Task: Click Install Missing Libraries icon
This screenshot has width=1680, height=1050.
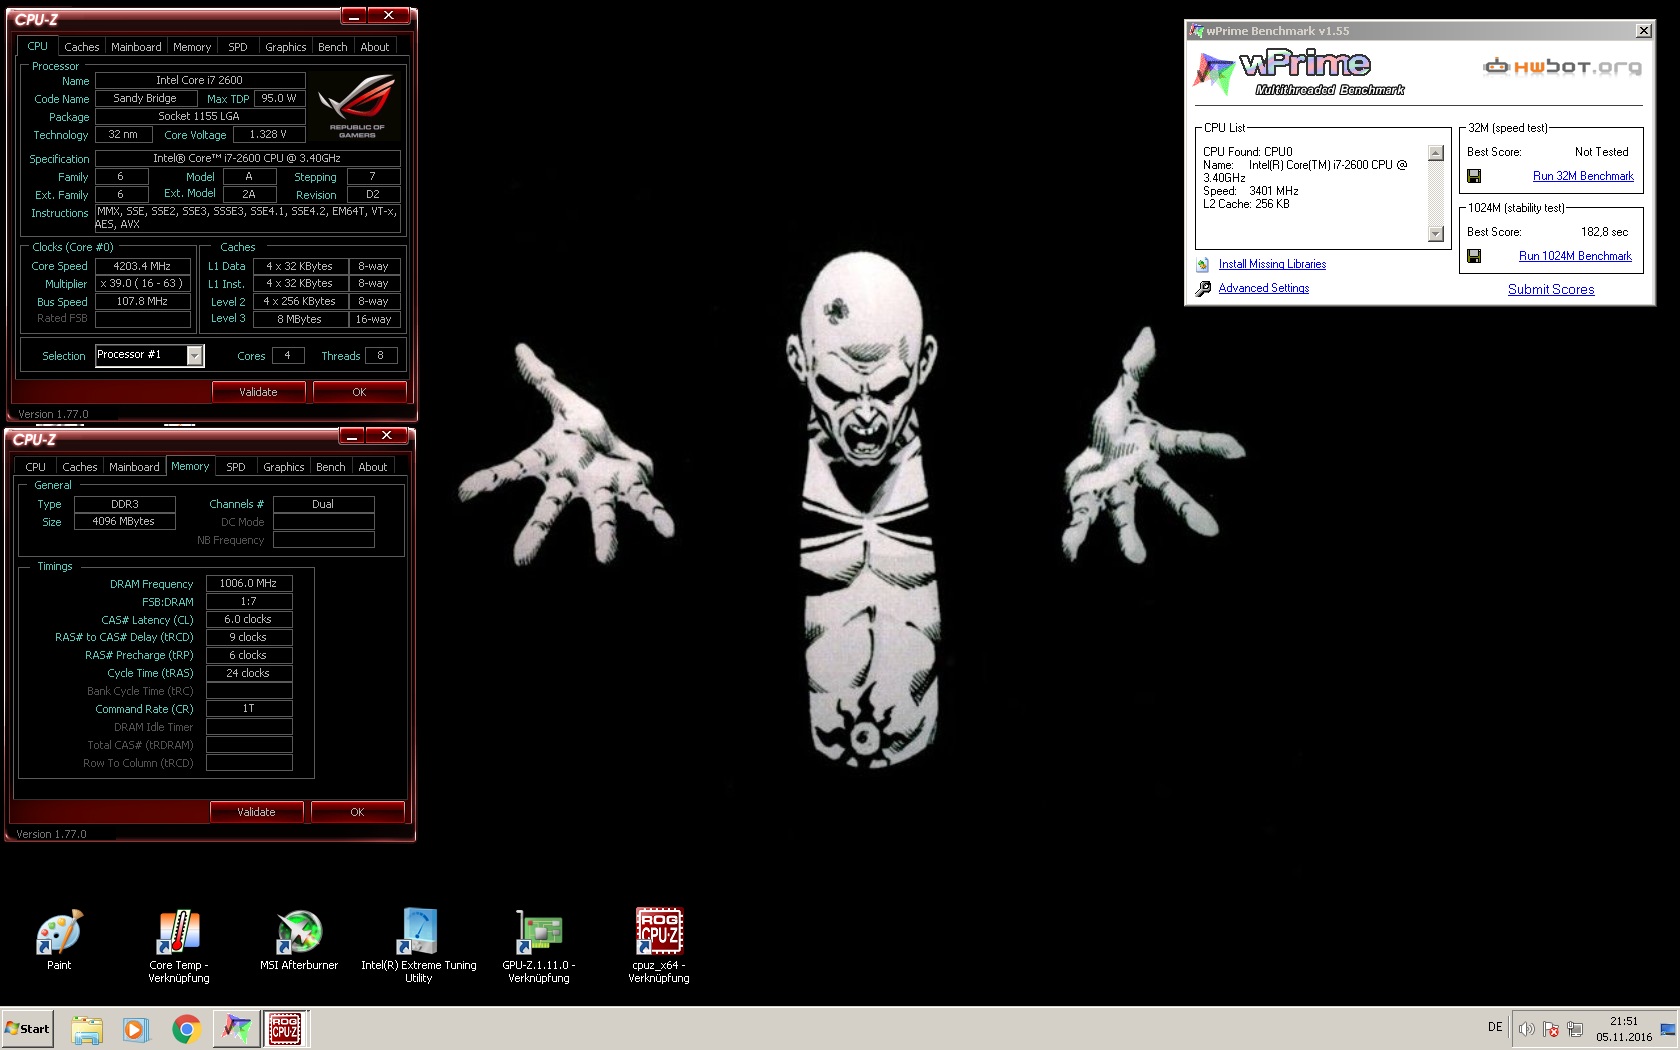Action: (1203, 265)
